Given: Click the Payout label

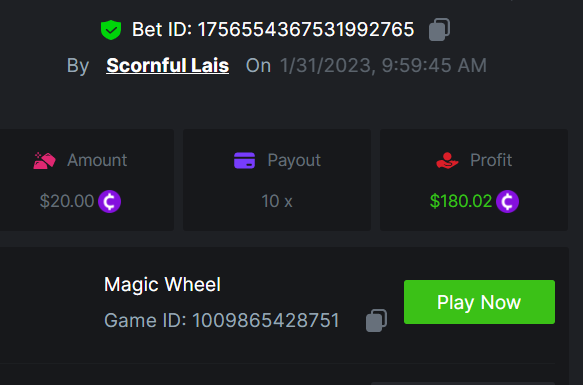Looking at the screenshot, I should click(294, 161).
